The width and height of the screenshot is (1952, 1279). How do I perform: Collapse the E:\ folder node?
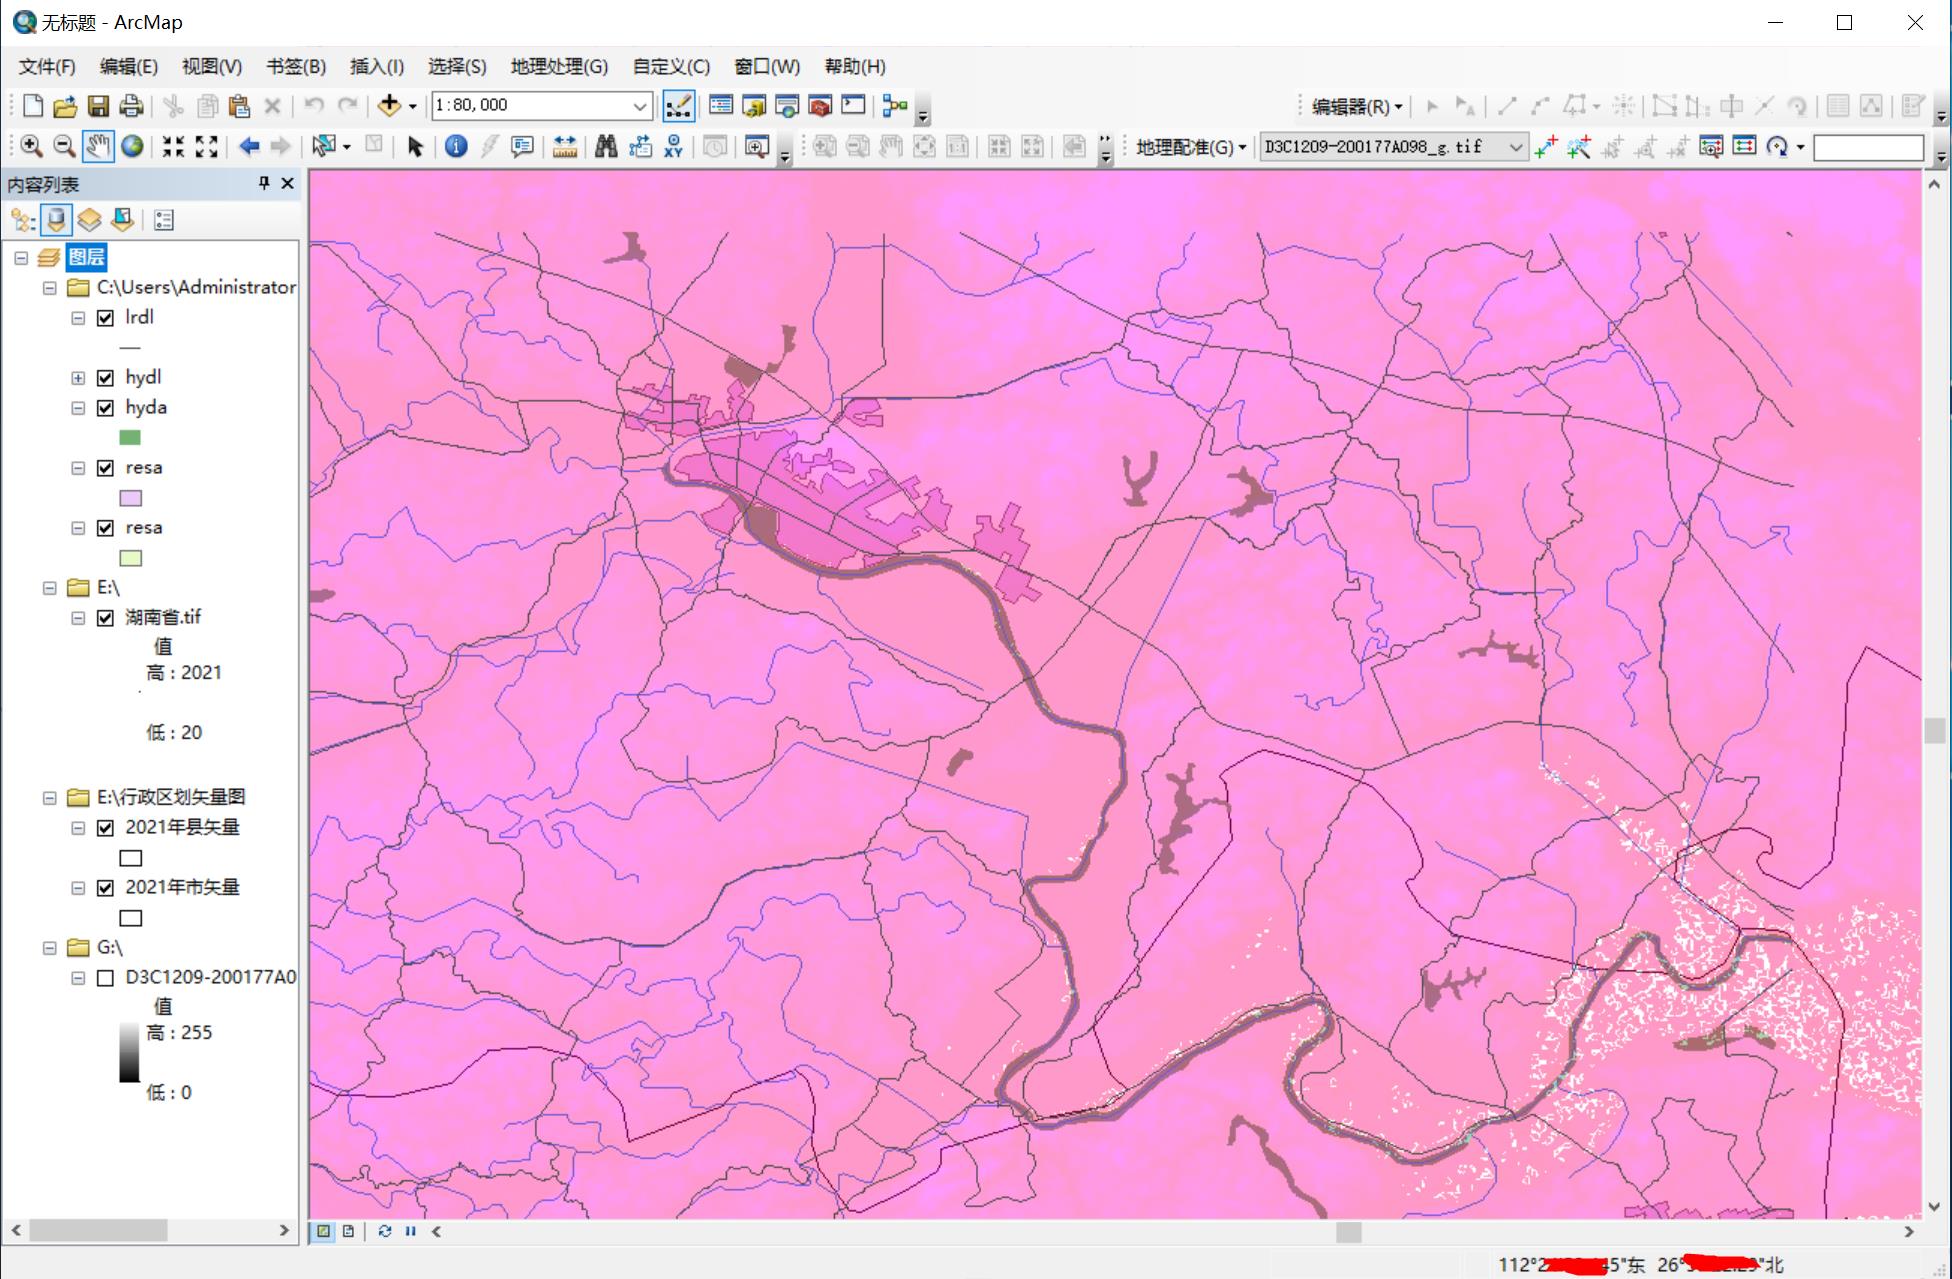49,588
